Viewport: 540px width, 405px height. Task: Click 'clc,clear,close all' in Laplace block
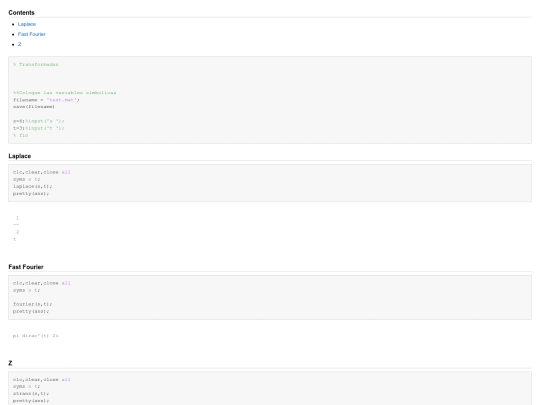click(42, 172)
